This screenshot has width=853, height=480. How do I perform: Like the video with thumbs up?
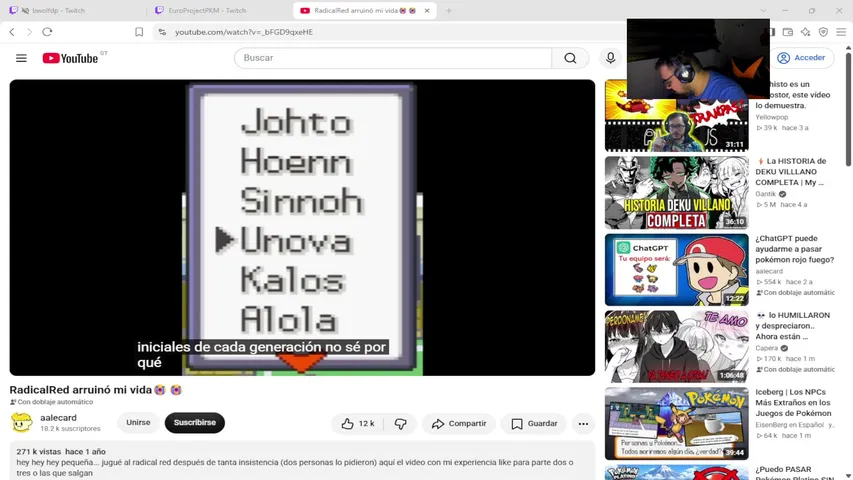(358, 423)
